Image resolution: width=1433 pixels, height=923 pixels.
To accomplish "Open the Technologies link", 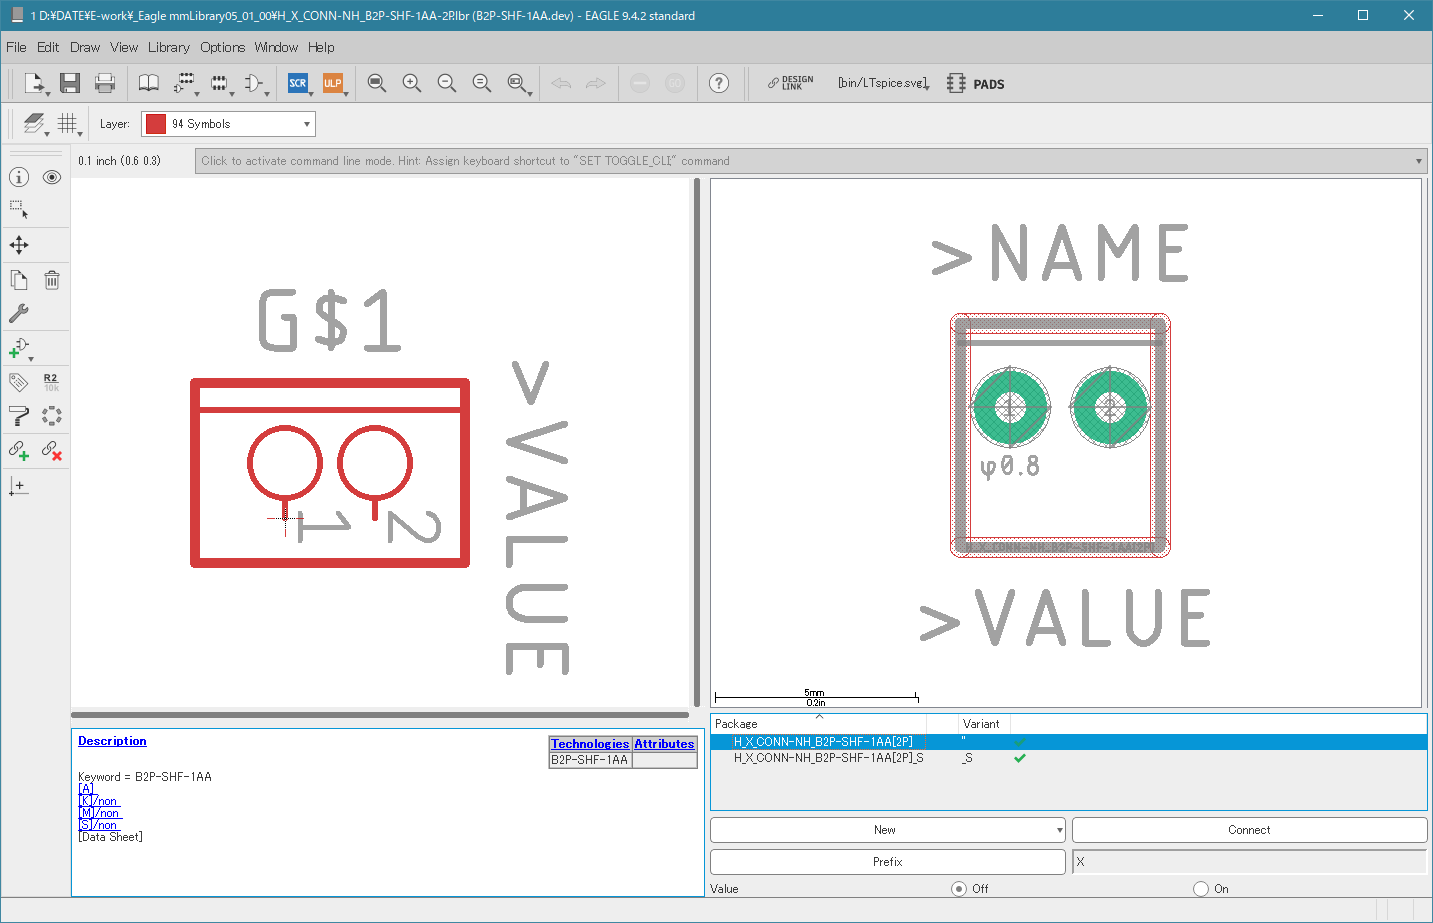I will 590,744.
